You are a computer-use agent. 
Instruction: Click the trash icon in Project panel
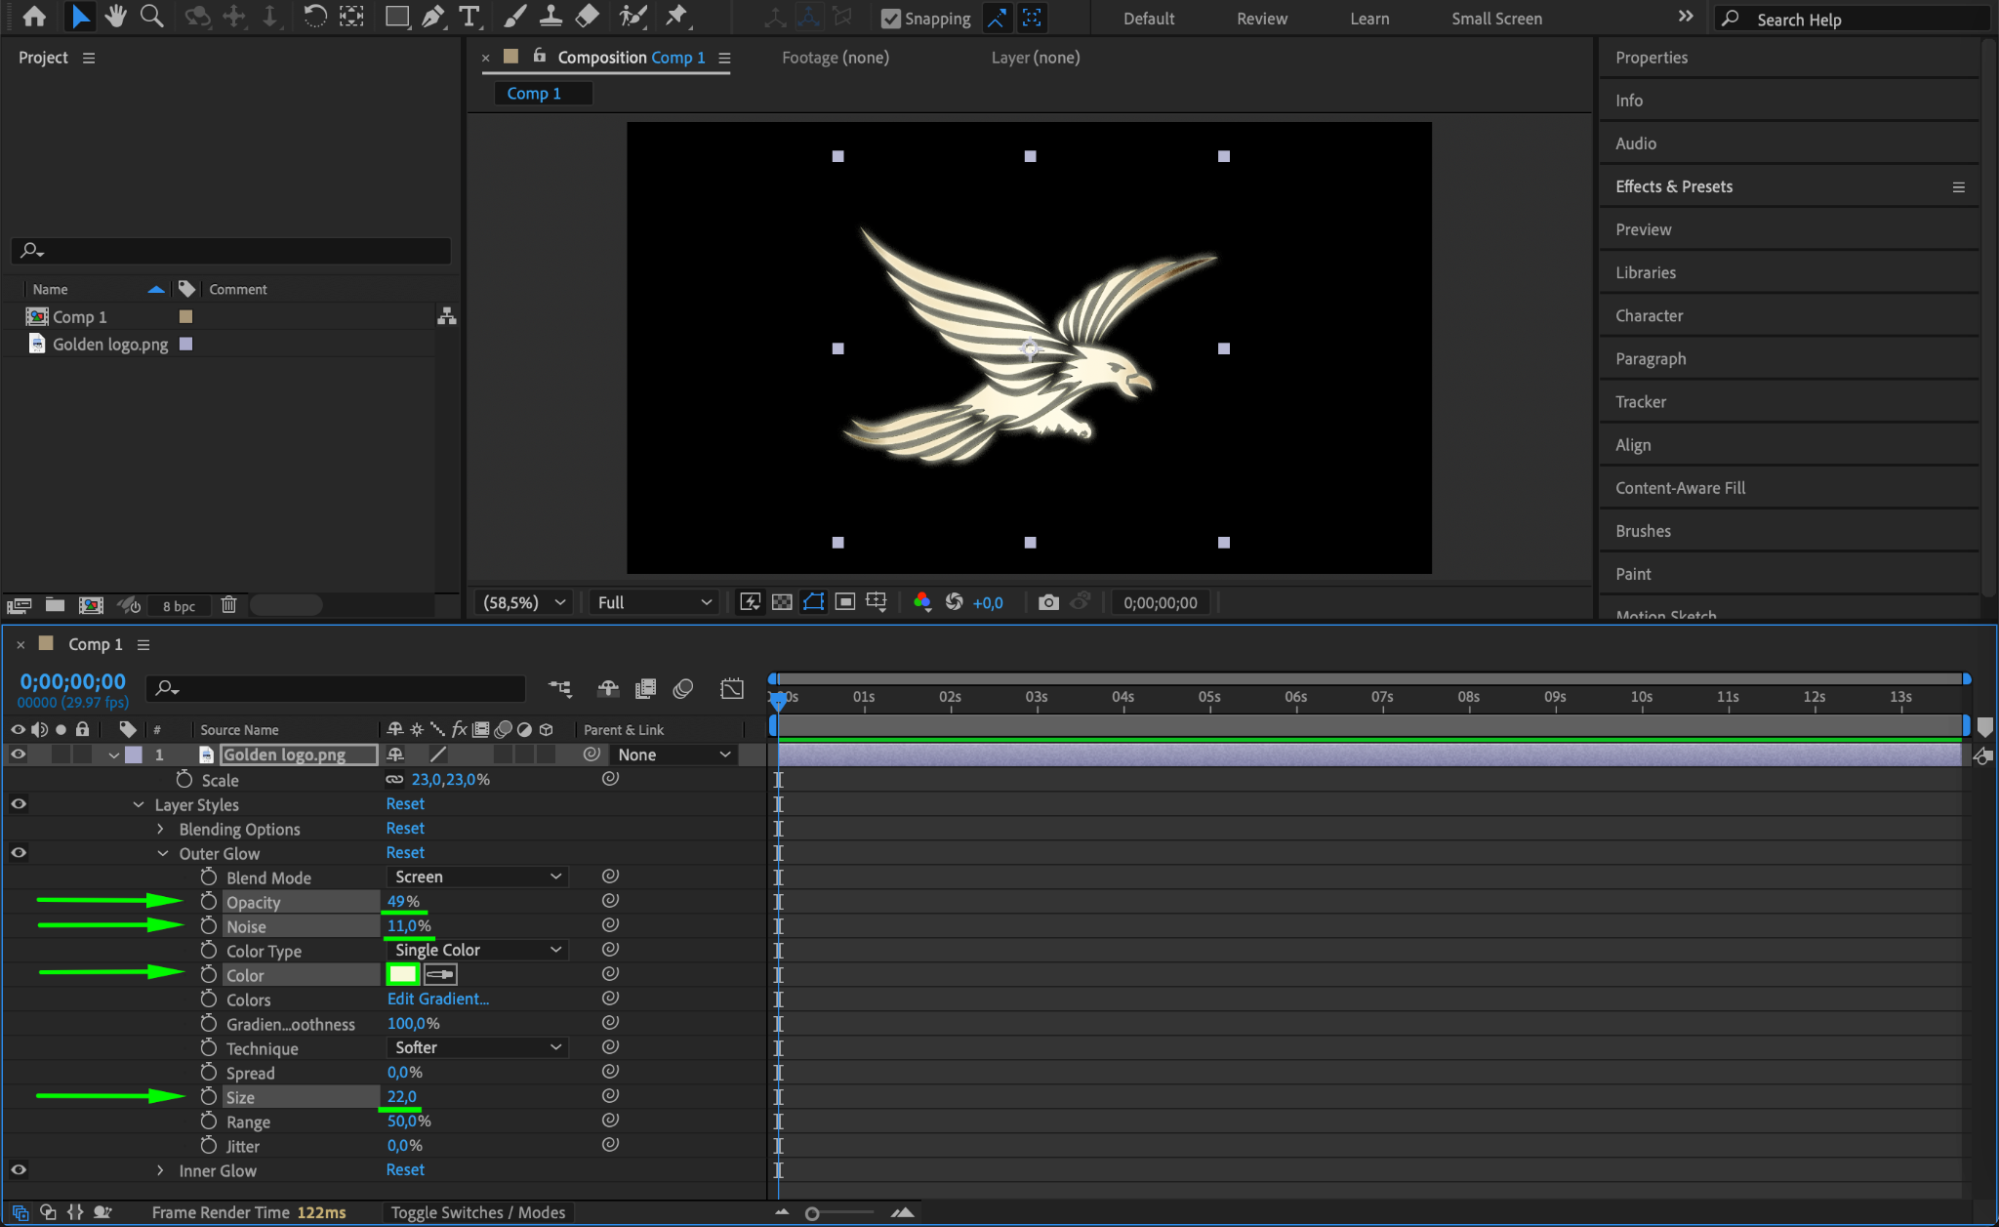click(x=229, y=605)
